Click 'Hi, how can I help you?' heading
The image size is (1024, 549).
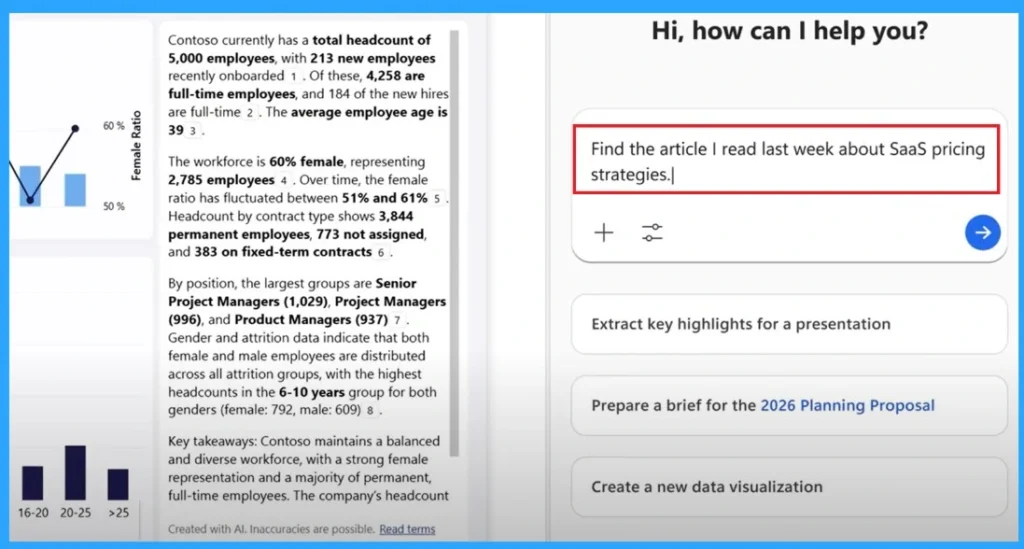(x=790, y=31)
